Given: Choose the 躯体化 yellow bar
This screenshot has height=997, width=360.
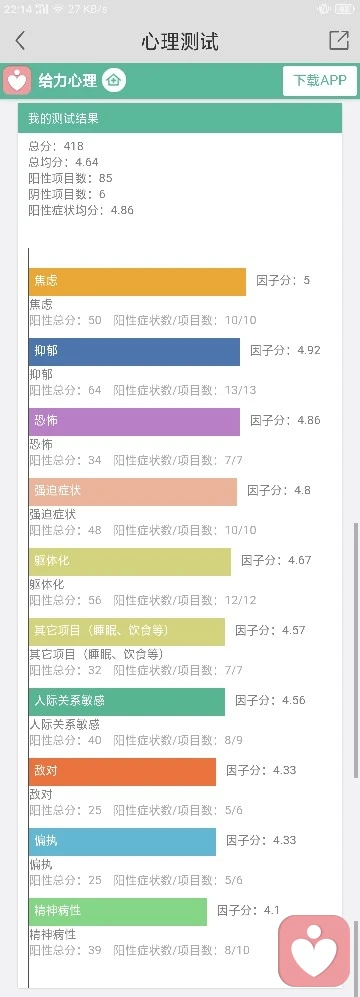Looking at the screenshot, I should click(x=130, y=561).
